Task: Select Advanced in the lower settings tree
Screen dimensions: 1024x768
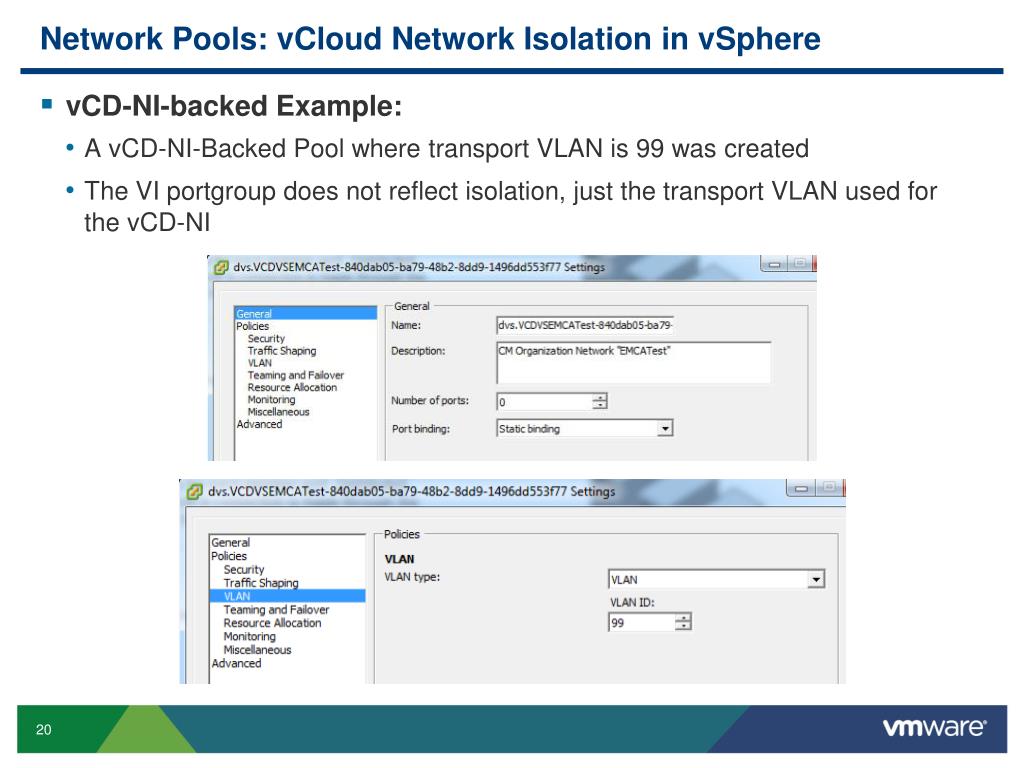Action: tap(236, 663)
